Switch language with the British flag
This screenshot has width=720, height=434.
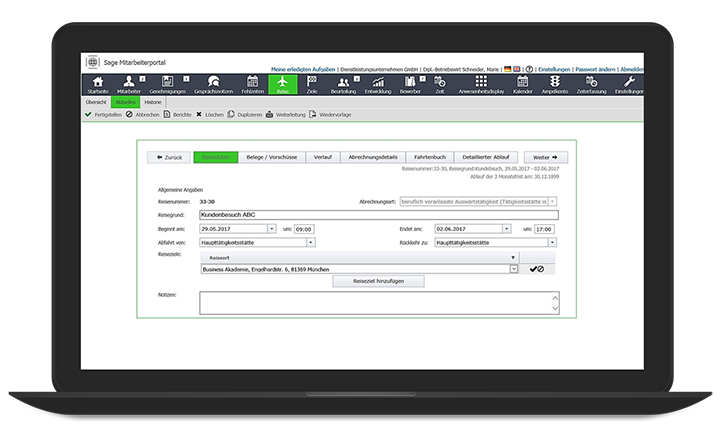tap(517, 69)
